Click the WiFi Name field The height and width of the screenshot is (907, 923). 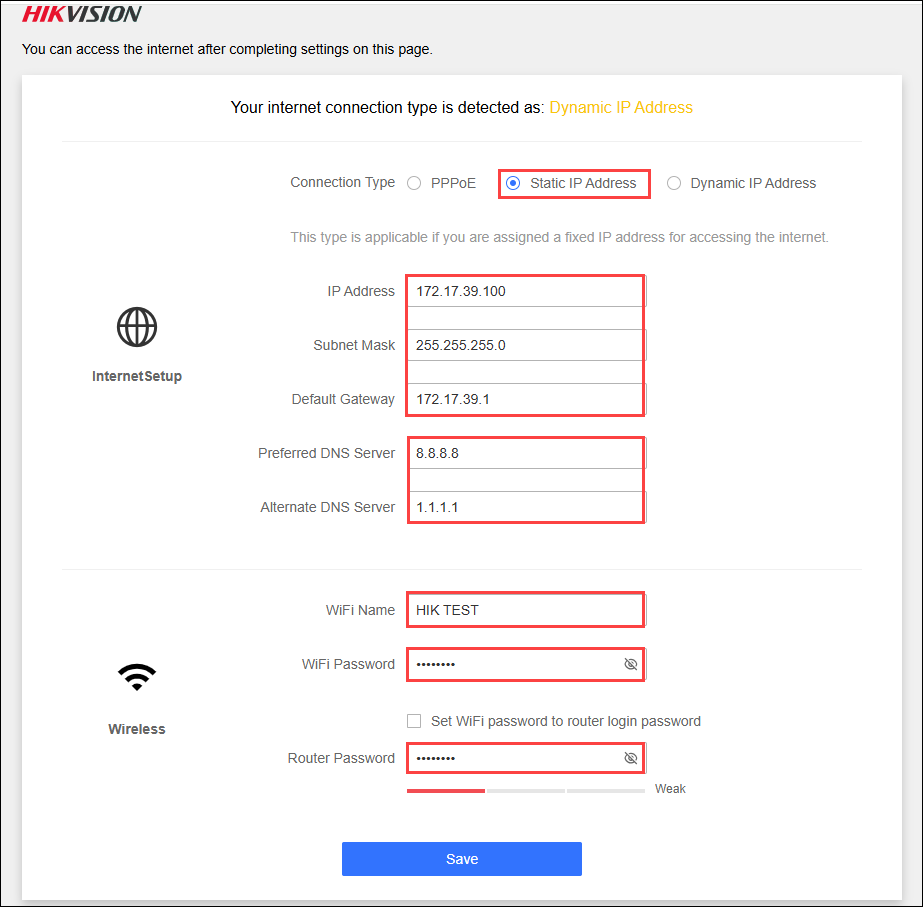(x=524, y=610)
